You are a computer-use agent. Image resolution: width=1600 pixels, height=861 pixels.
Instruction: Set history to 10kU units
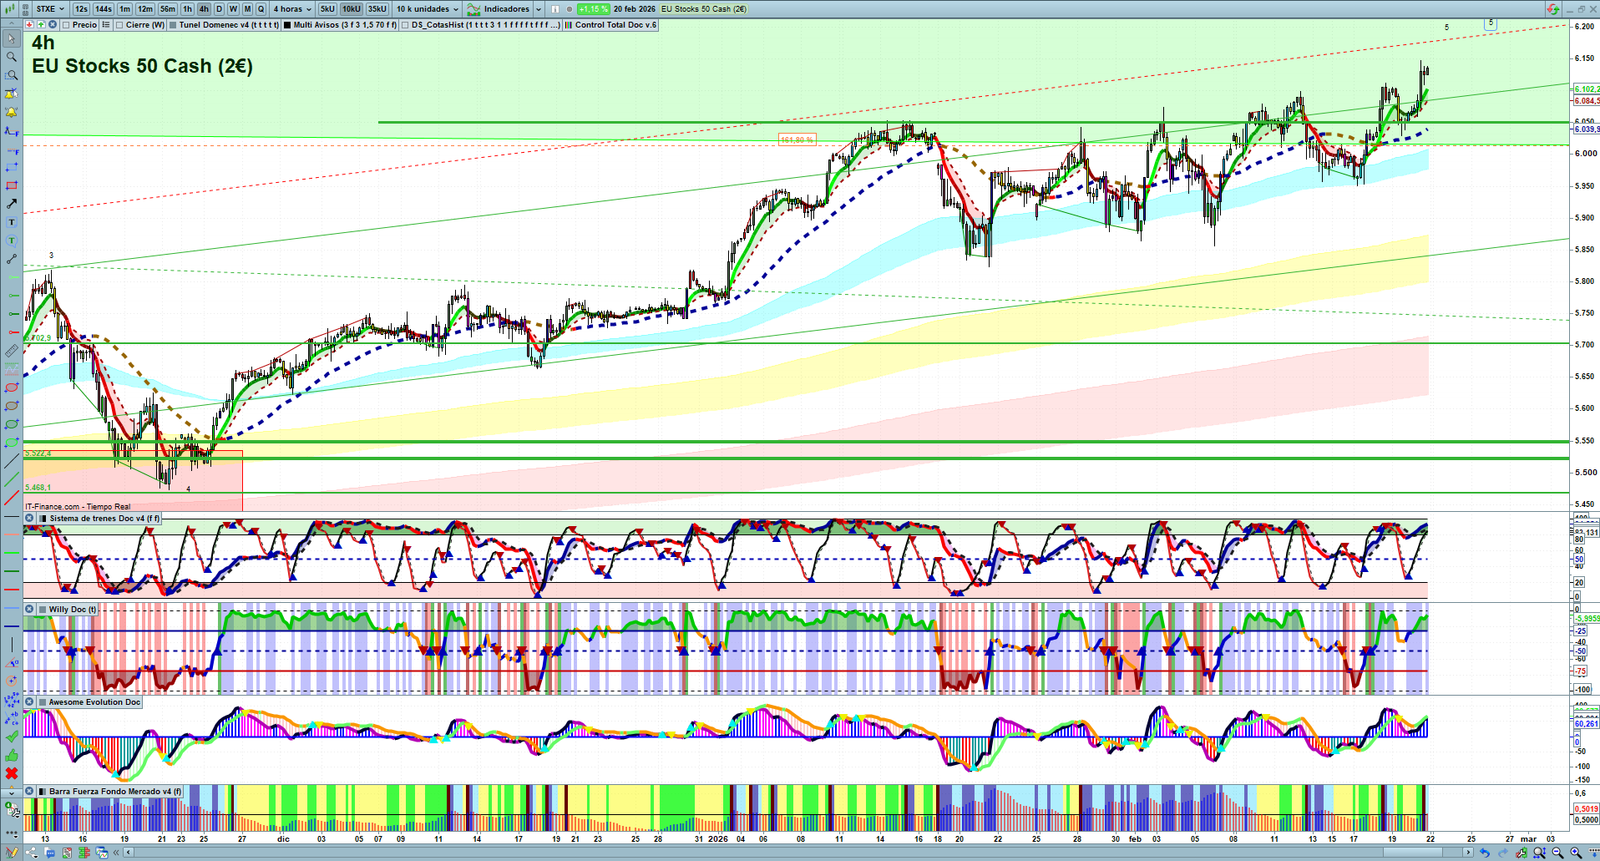(351, 9)
